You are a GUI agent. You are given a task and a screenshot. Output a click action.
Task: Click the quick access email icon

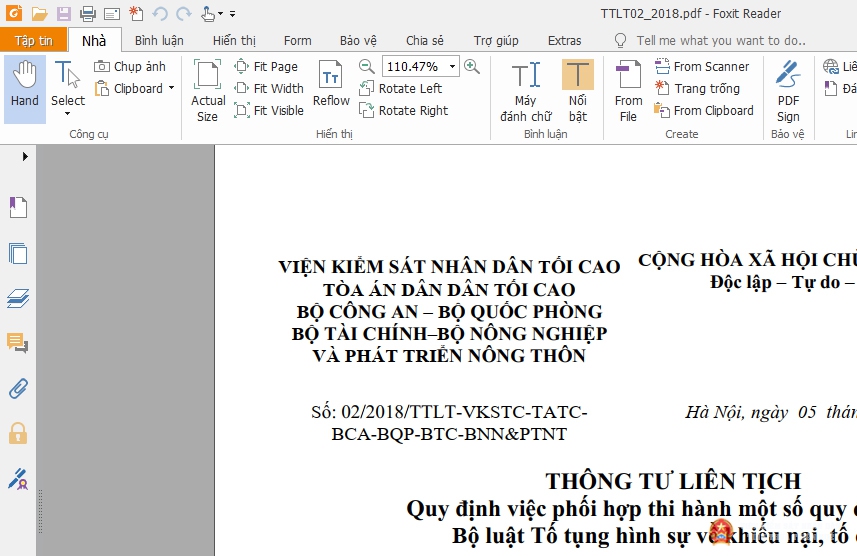click(x=112, y=14)
